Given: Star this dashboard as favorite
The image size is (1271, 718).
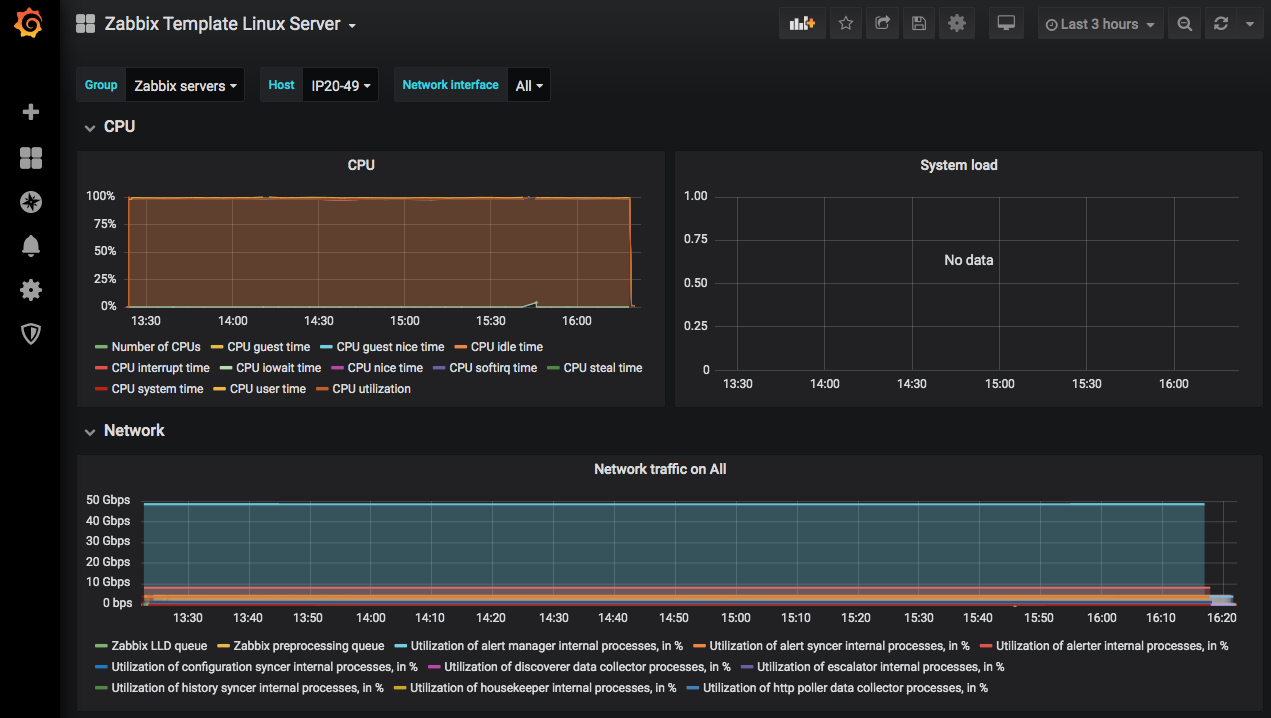Looking at the screenshot, I should 846,24.
